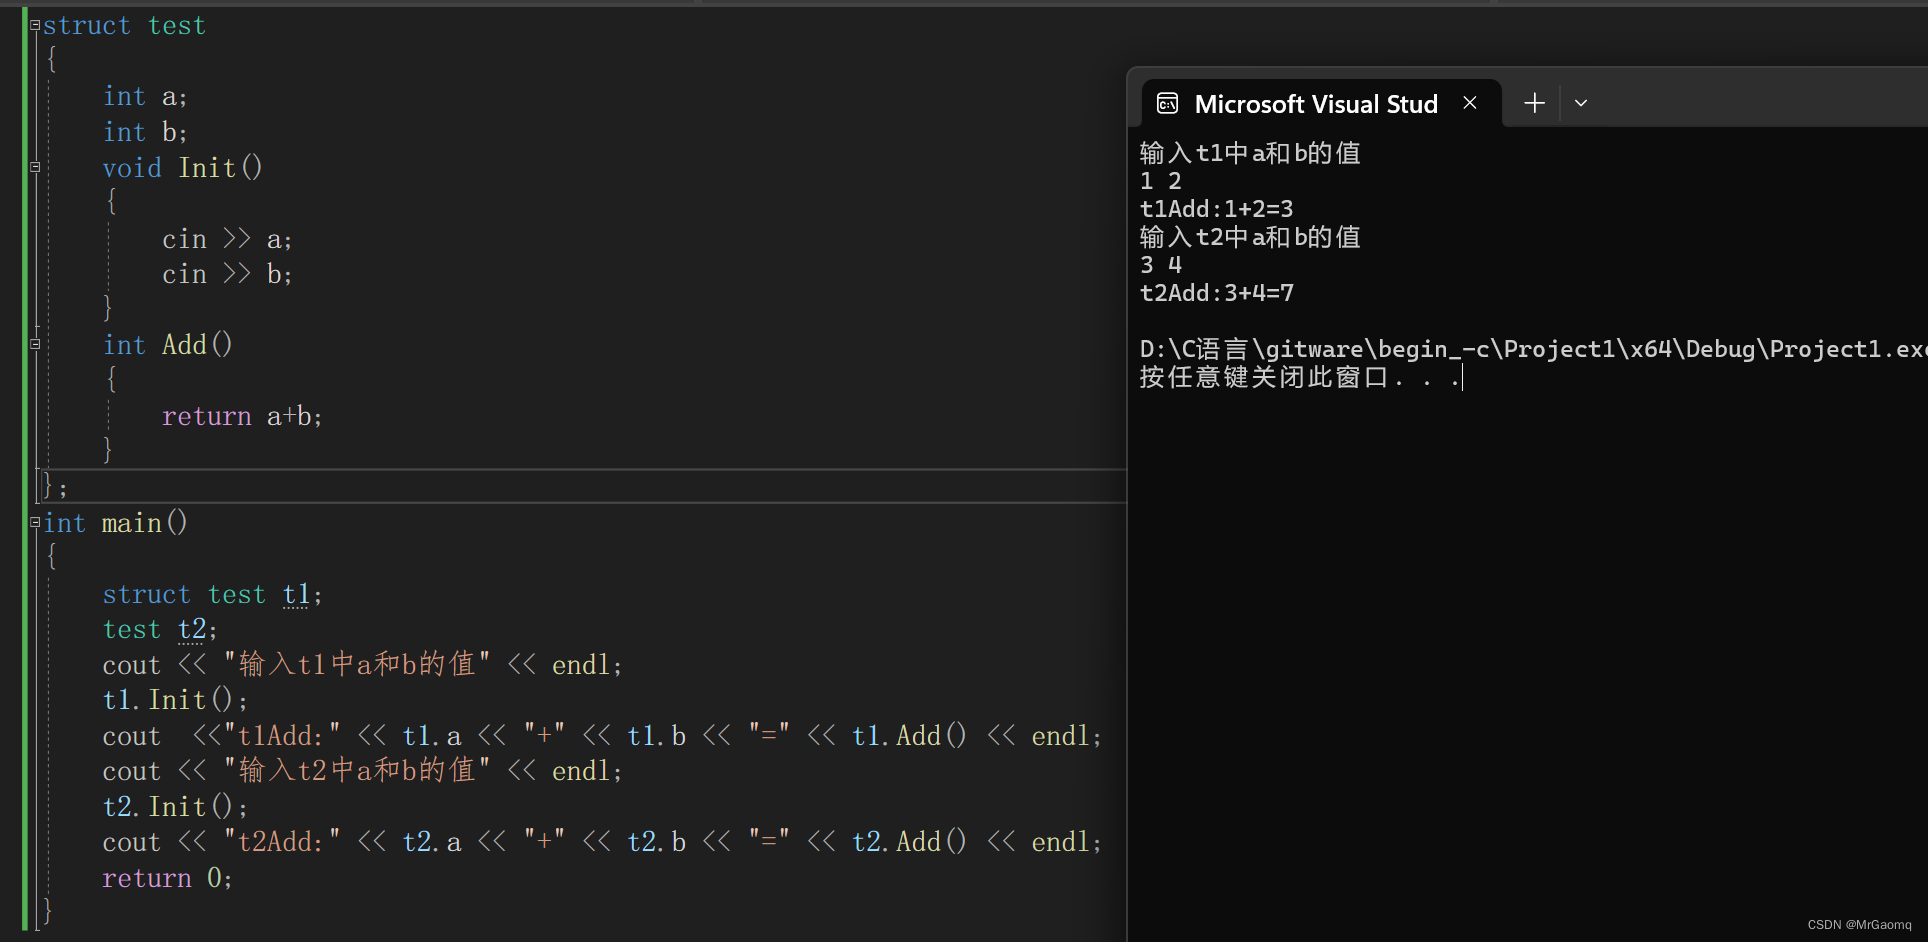Click the cout line printing "t1Add:"
The height and width of the screenshot is (942, 1928).
coord(602,736)
